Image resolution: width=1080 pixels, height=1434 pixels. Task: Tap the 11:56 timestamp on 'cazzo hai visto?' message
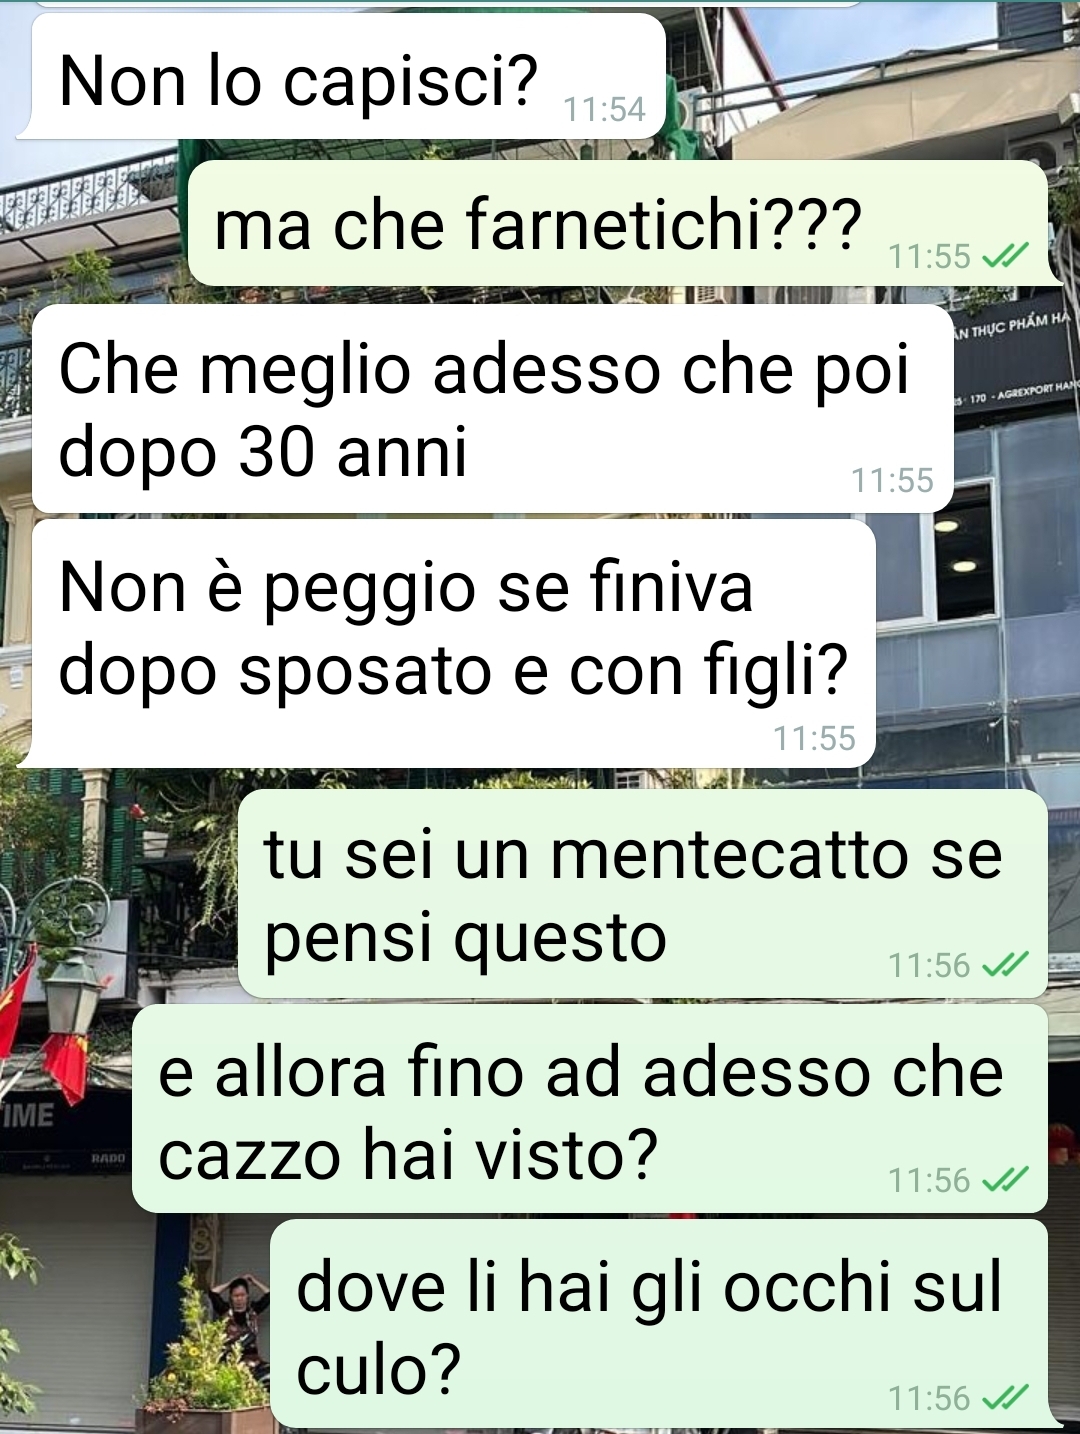coord(929,1180)
